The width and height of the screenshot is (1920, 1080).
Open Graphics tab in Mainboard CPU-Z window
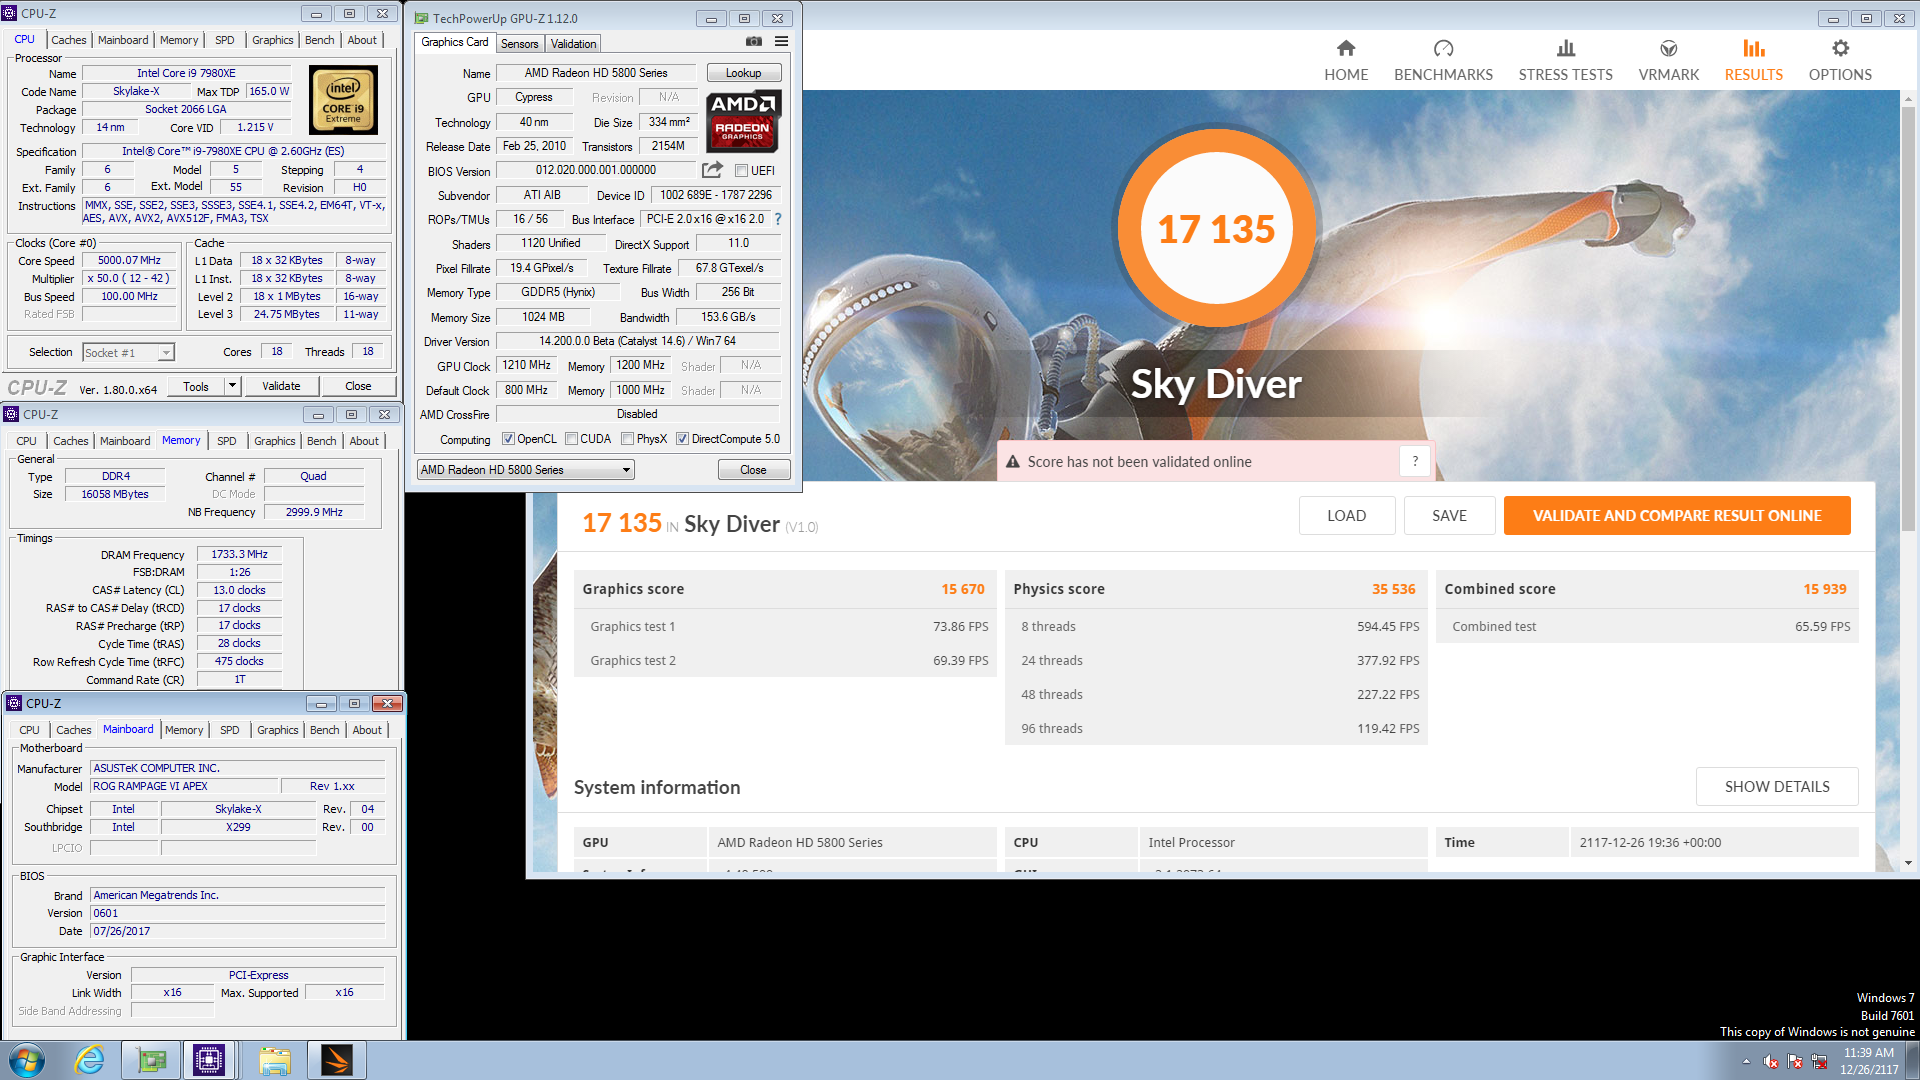coord(278,730)
